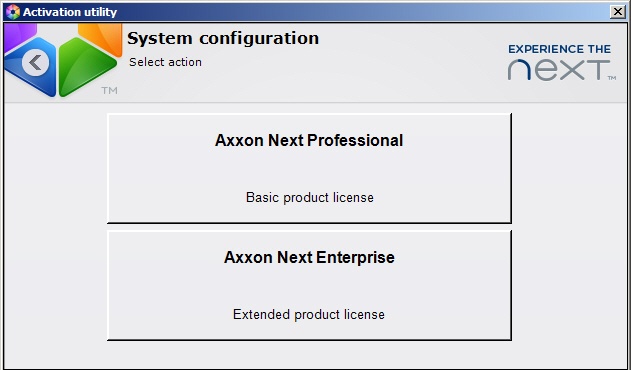Select the Axxon Next Enterprise heading
The image size is (631, 370).
click(309, 257)
